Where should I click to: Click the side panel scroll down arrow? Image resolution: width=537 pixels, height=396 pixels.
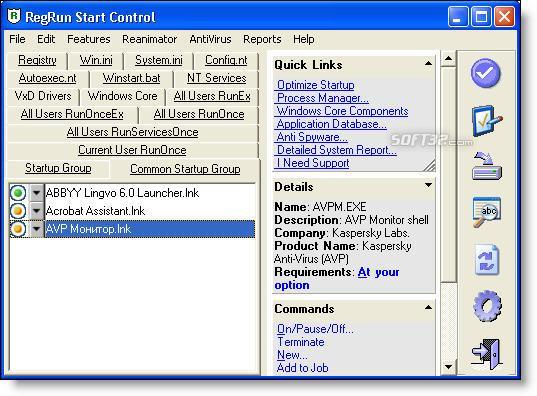[448, 367]
